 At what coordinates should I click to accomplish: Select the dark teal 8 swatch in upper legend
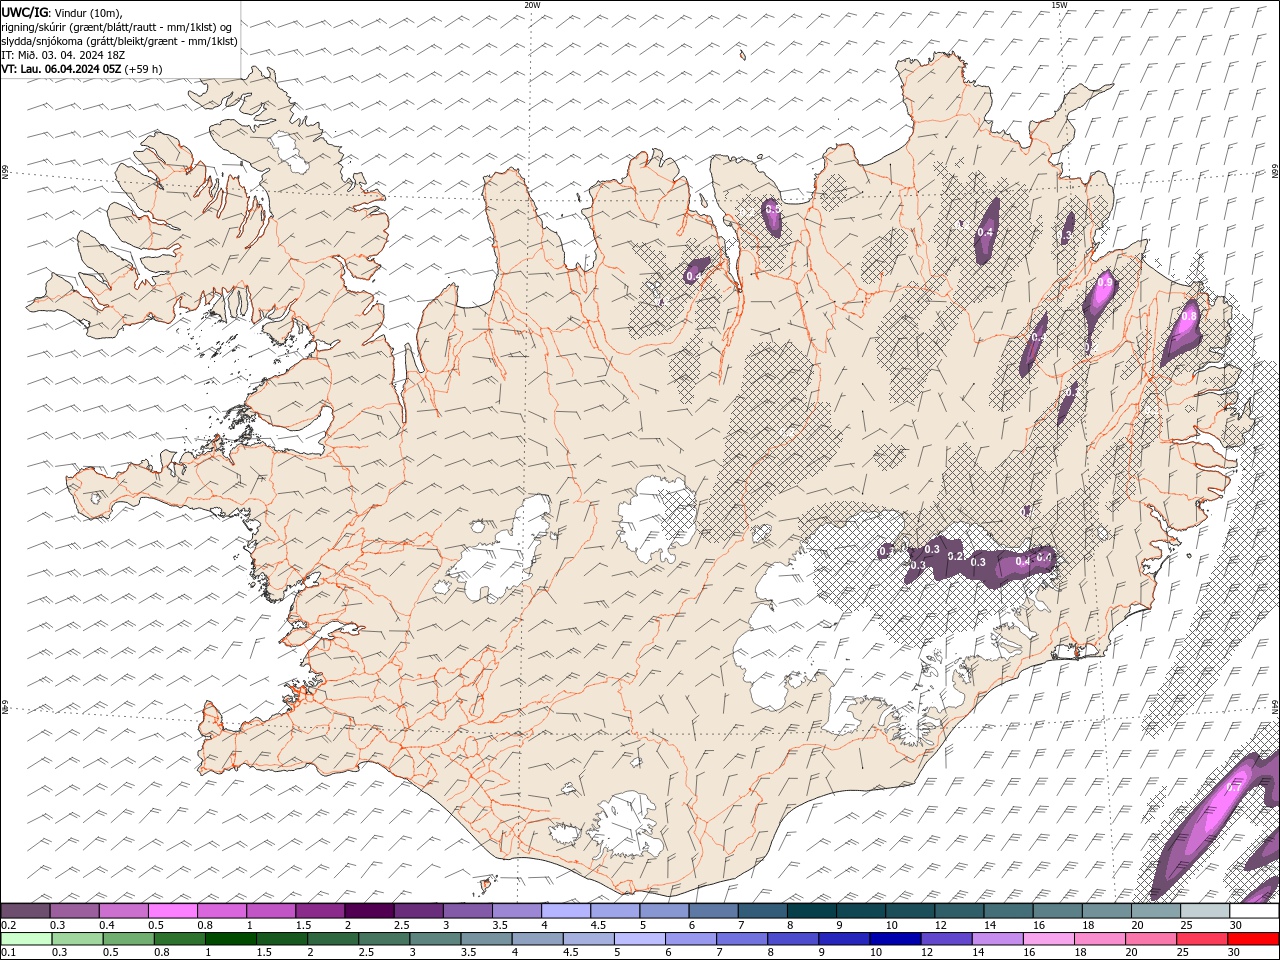click(811, 911)
